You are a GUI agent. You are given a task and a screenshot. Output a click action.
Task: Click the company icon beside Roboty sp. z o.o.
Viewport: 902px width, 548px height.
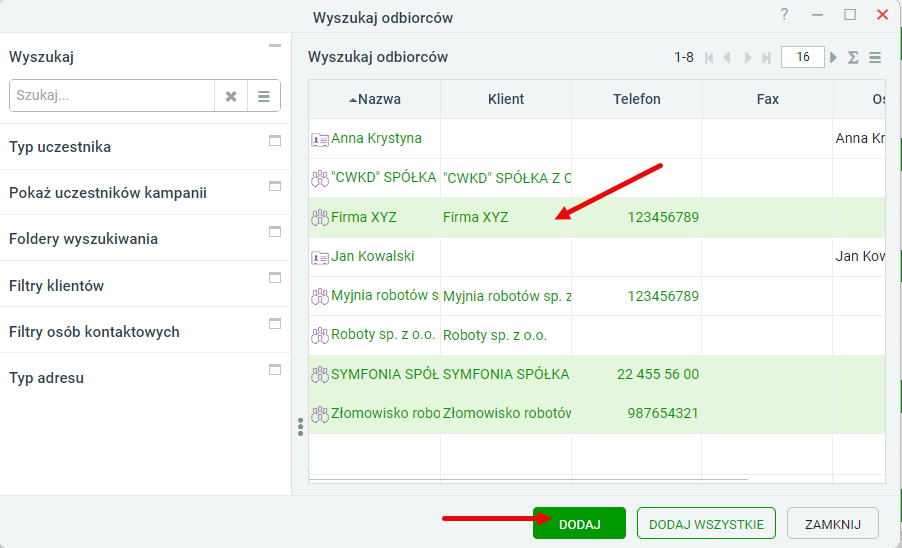click(x=320, y=336)
